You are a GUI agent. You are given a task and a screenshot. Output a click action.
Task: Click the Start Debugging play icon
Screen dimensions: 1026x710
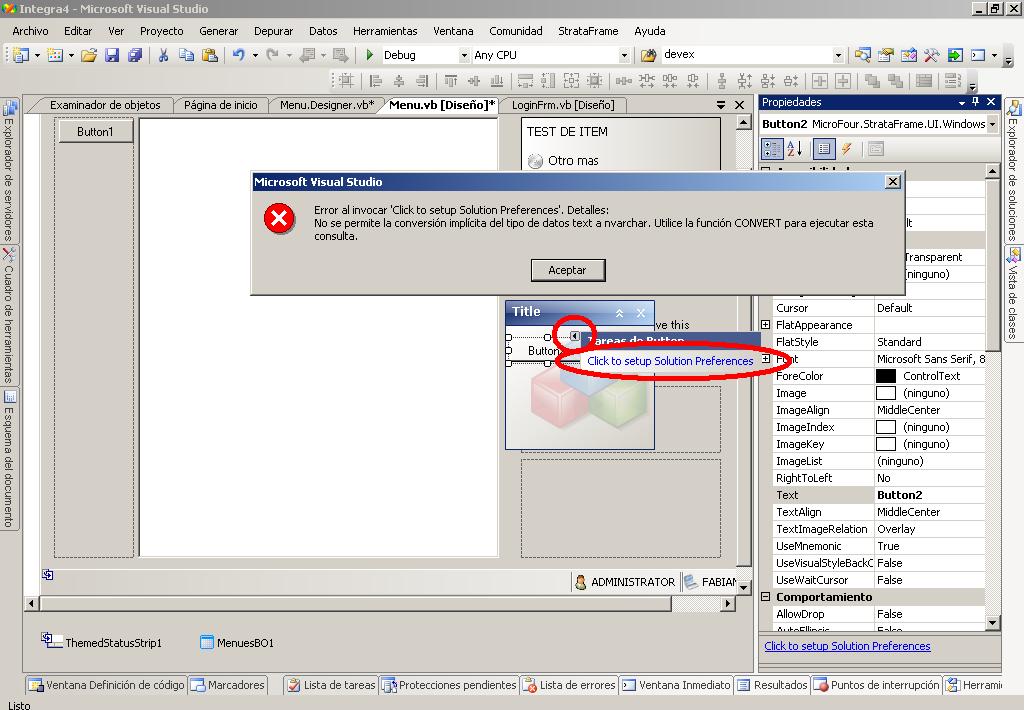pos(370,55)
